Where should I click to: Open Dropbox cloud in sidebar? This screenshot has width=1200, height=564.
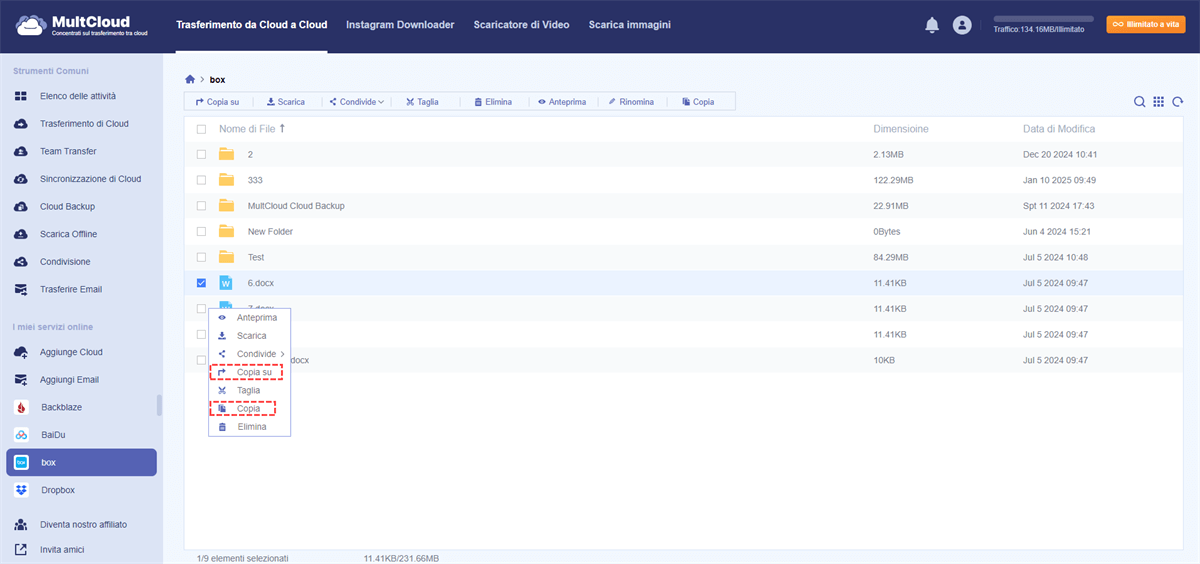pyautogui.click(x=58, y=490)
